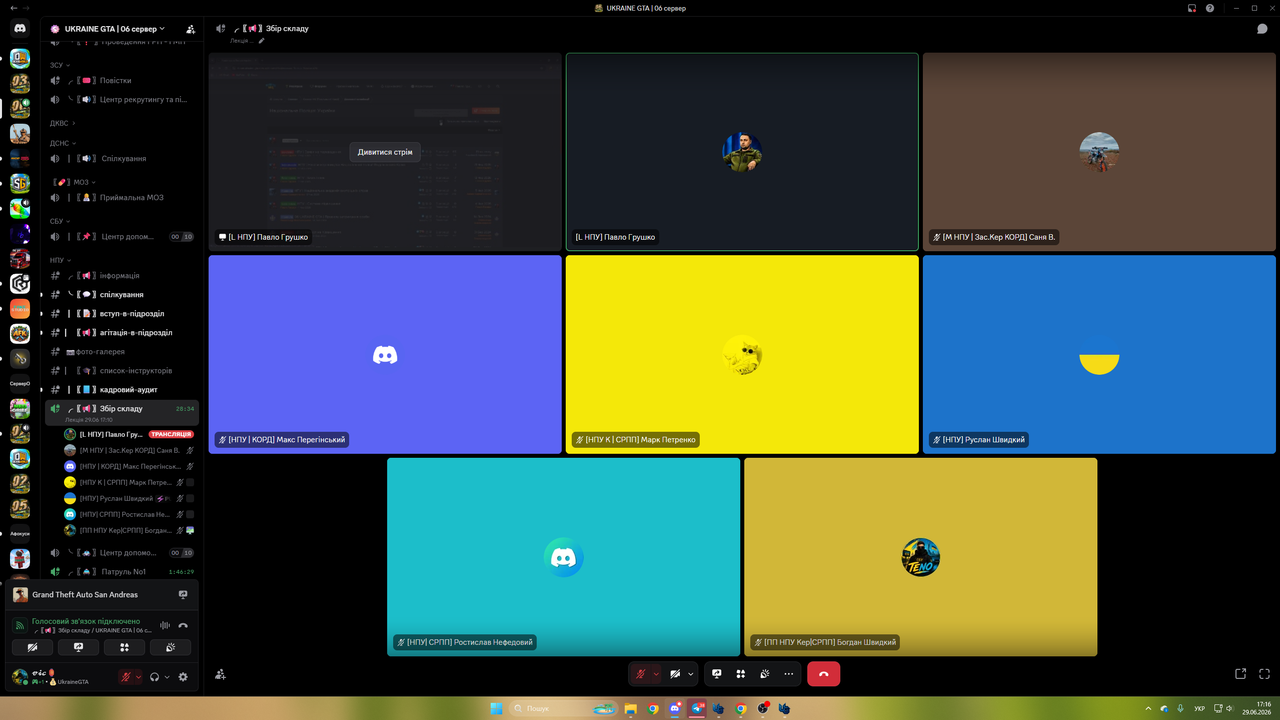Open soundboard button in the voice panel
This screenshot has width=1280, height=720.
[170, 647]
